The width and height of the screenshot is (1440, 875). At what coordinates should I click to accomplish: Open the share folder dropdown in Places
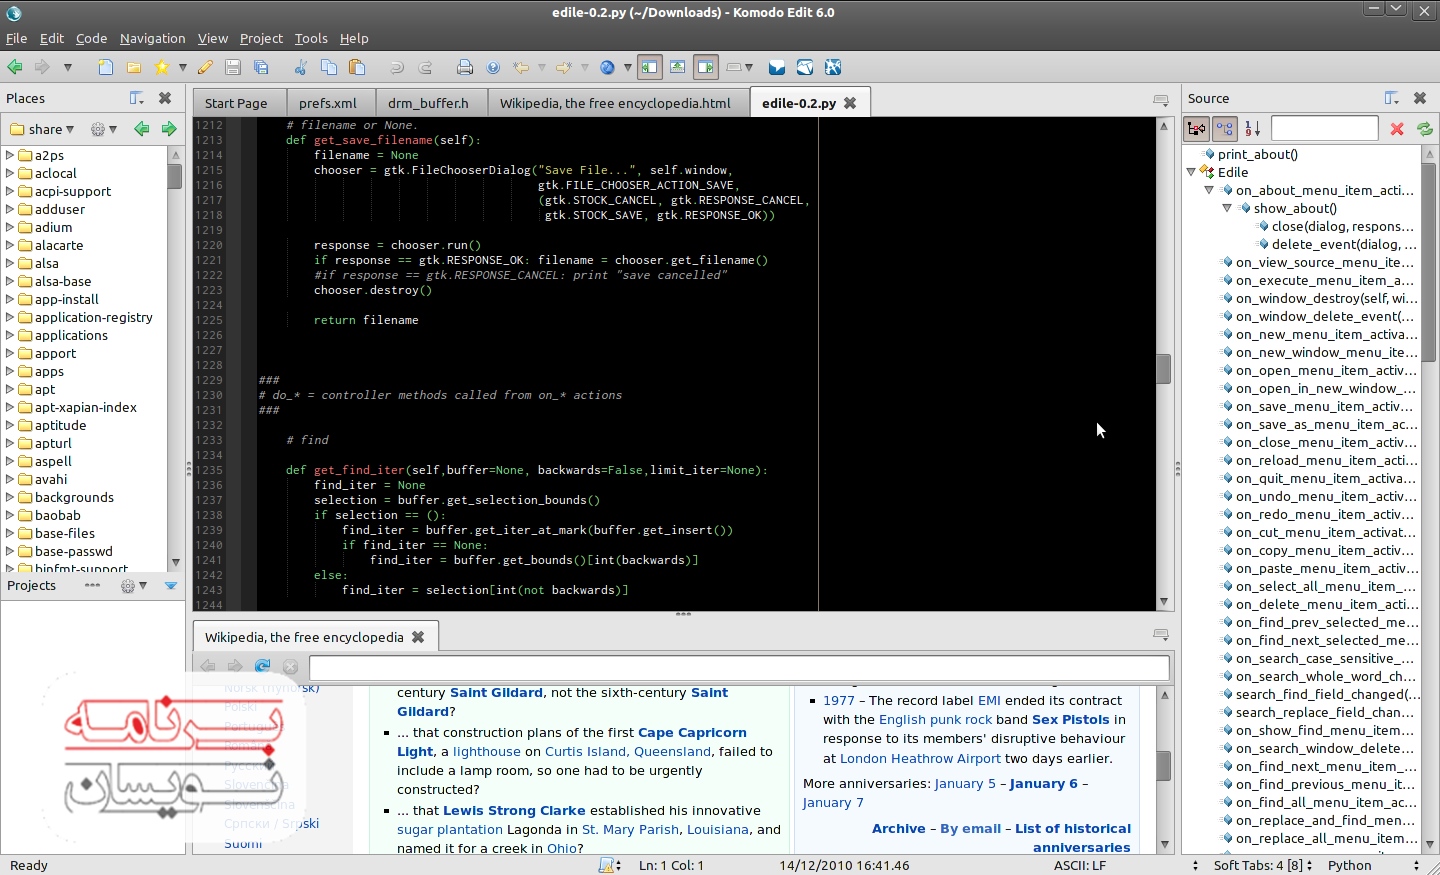coord(42,129)
